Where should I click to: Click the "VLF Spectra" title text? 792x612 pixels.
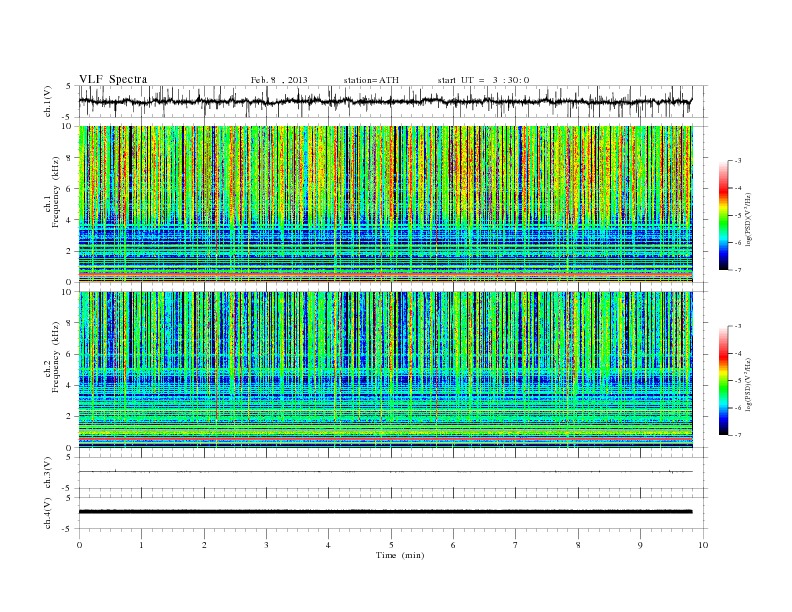(x=113, y=79)
